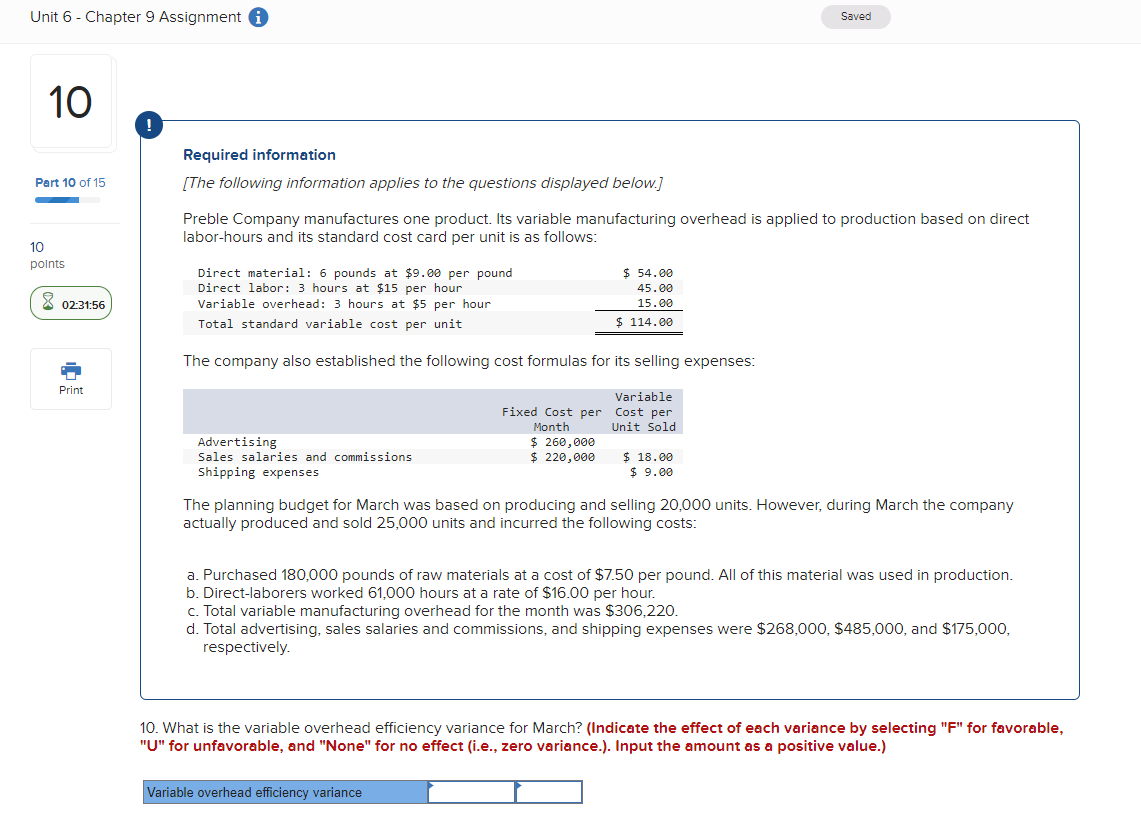Click the italic information-applies note

[423, 183]
